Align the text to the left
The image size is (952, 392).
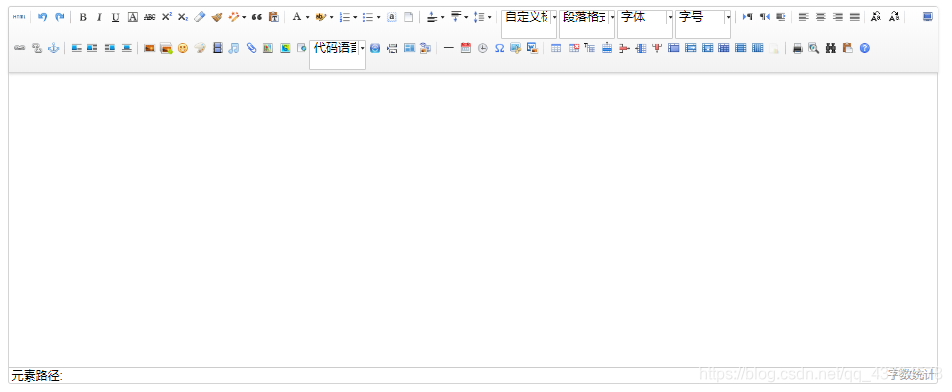(x=803, y=17)
